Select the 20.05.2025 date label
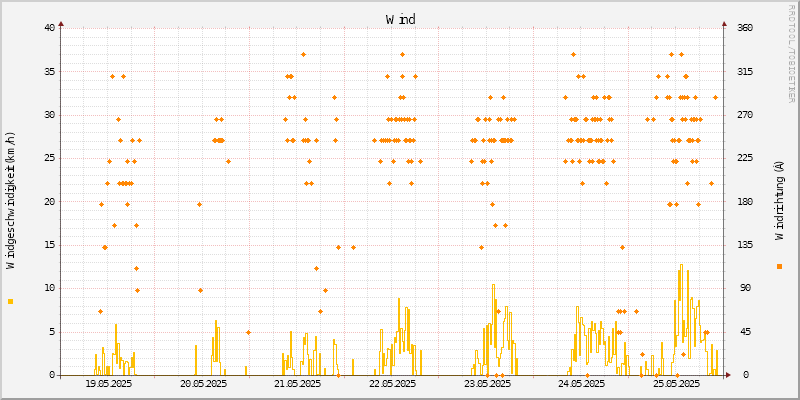This screenshot has width=800, height=400. click(x=203, y=383)
